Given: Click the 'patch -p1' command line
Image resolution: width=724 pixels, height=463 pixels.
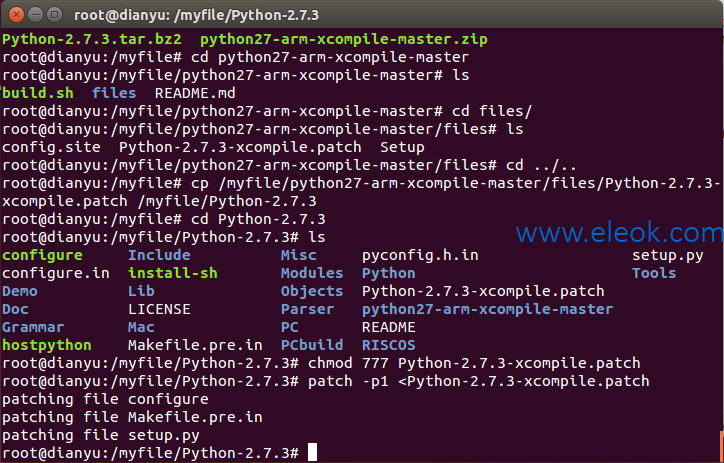Looking at the screenshot, I should pyautogui.click(x=326, y=381).
